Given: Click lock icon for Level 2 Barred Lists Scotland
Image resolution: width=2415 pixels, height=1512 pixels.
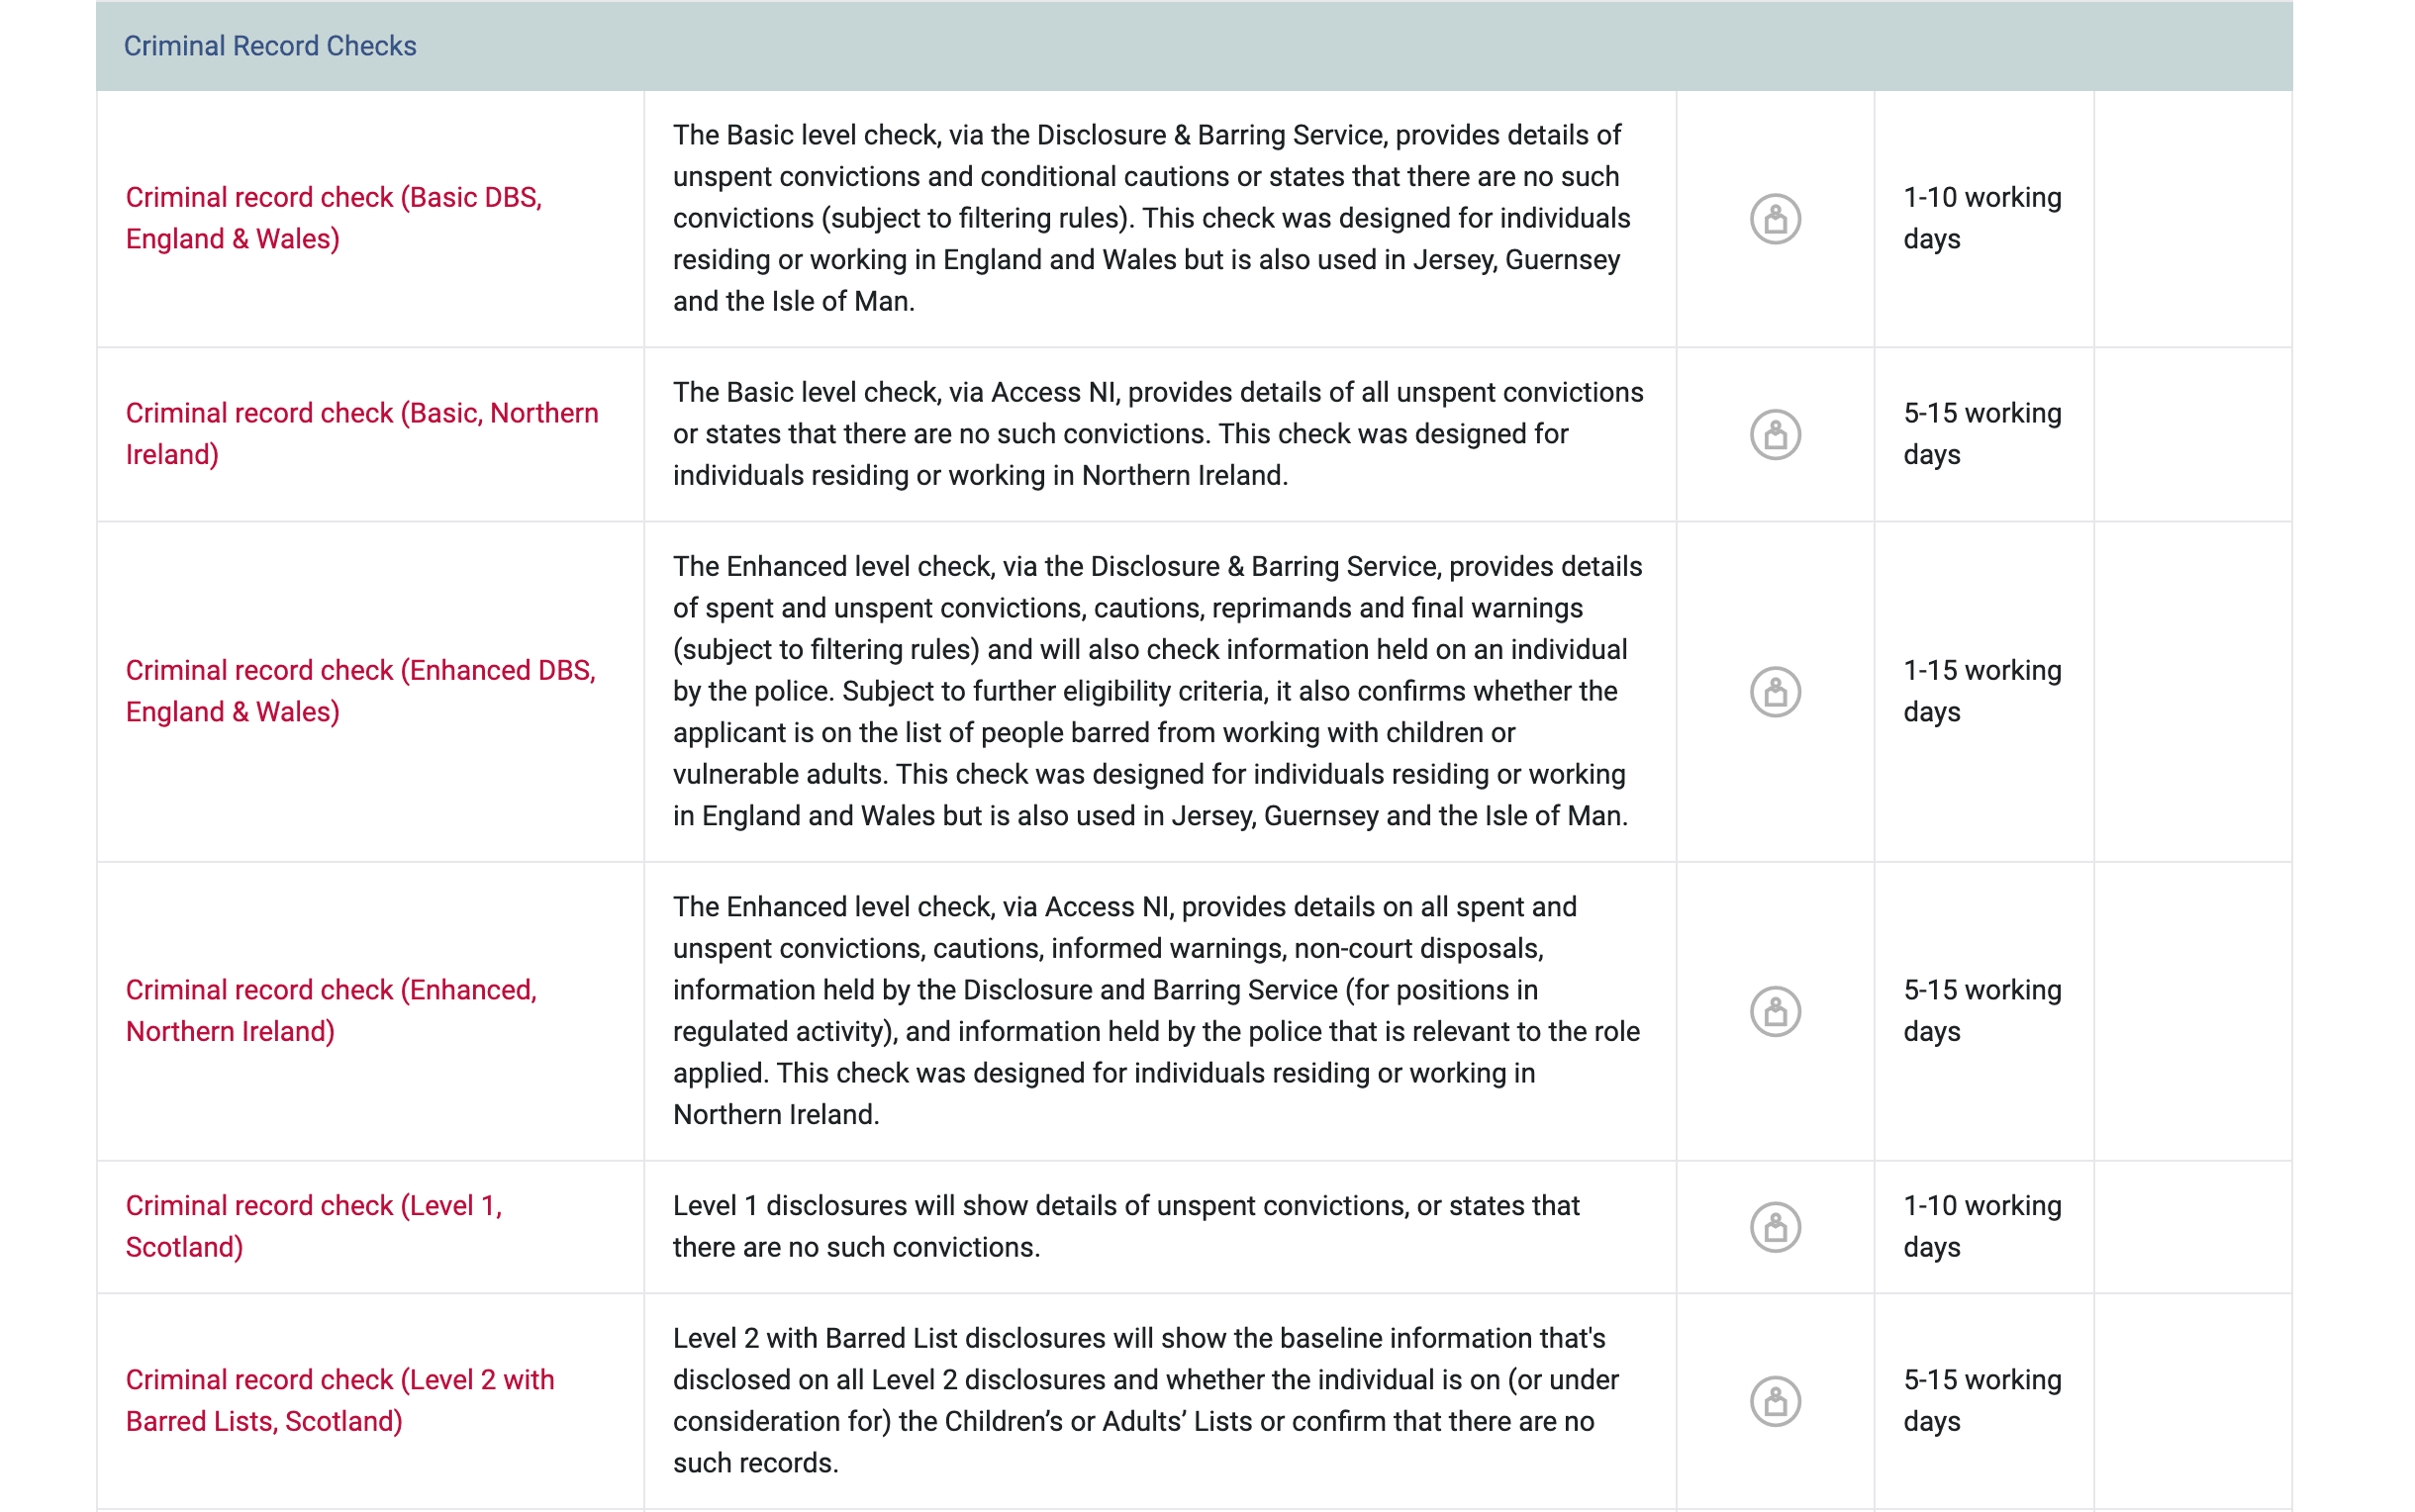Looking at the screenshot, I should (1775, 1401).
